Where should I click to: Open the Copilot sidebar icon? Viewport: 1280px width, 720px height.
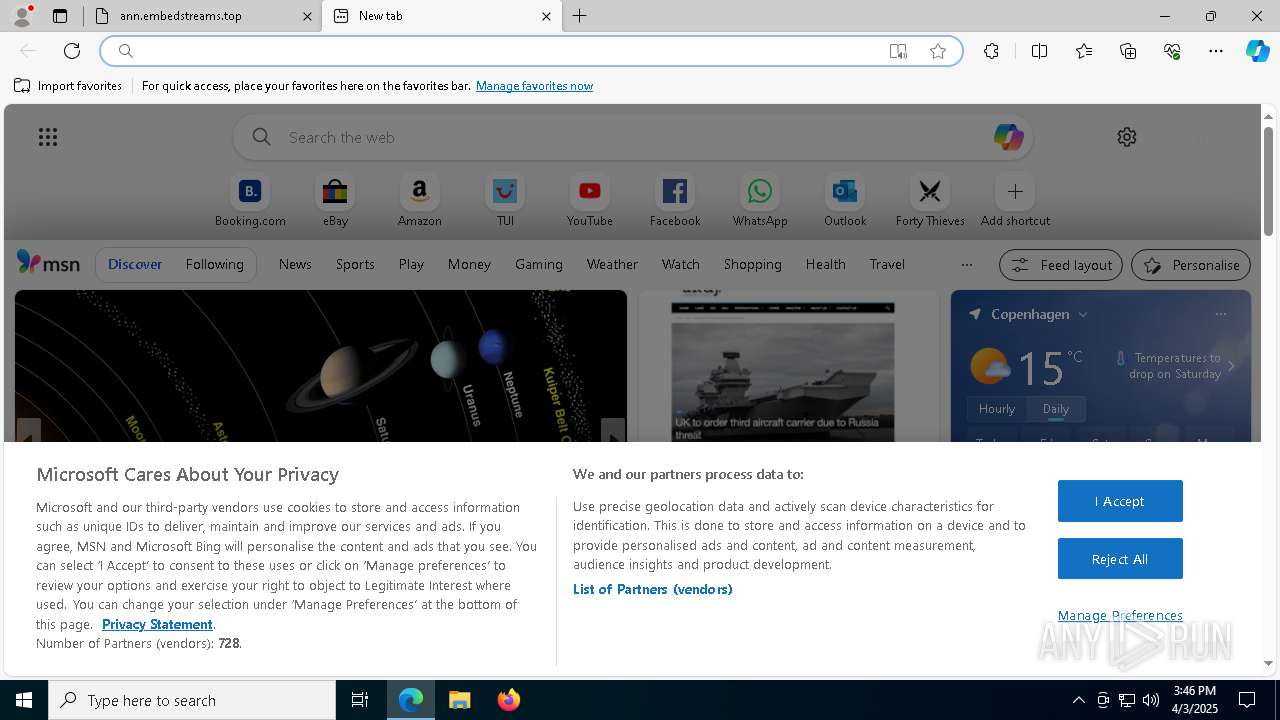pos(1258,51)
